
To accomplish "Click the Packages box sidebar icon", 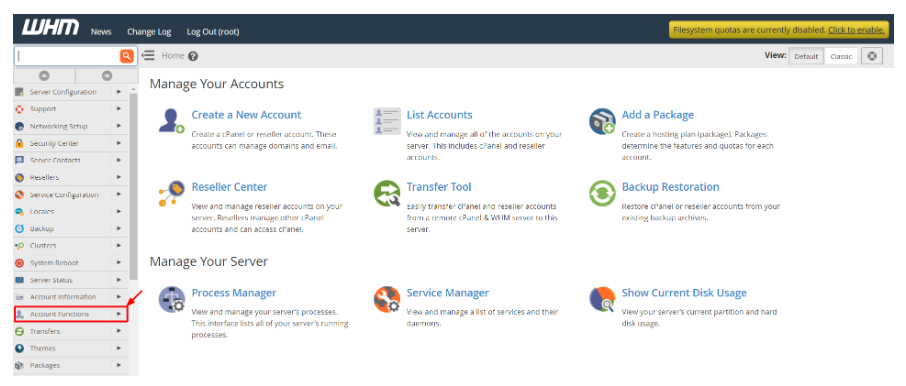I will (x=19, y=366).
